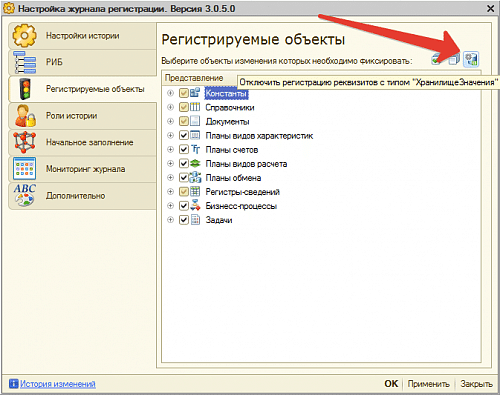The width and height of the screenshot is (500, 395).
Task: Expand the Документы tree node
Action: 170,121
